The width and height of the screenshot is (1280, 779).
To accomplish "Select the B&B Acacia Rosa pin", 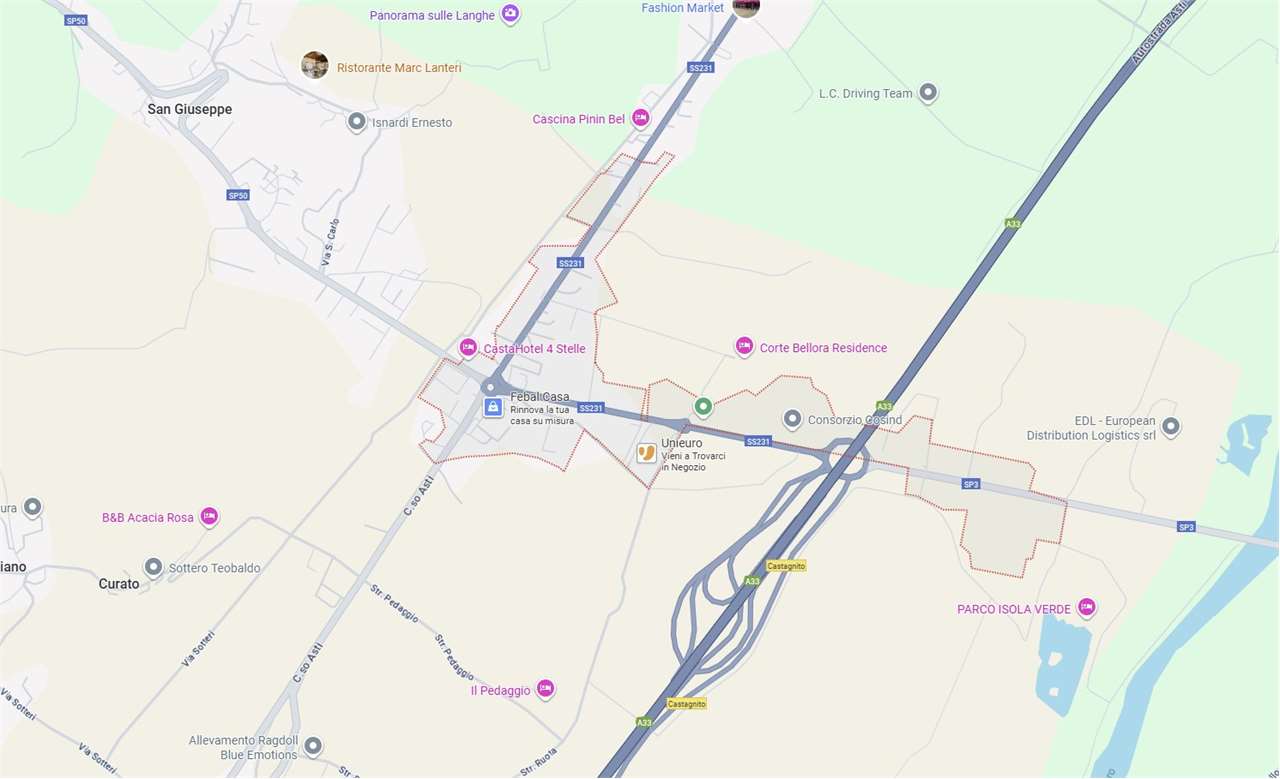I will coord(209,516).
